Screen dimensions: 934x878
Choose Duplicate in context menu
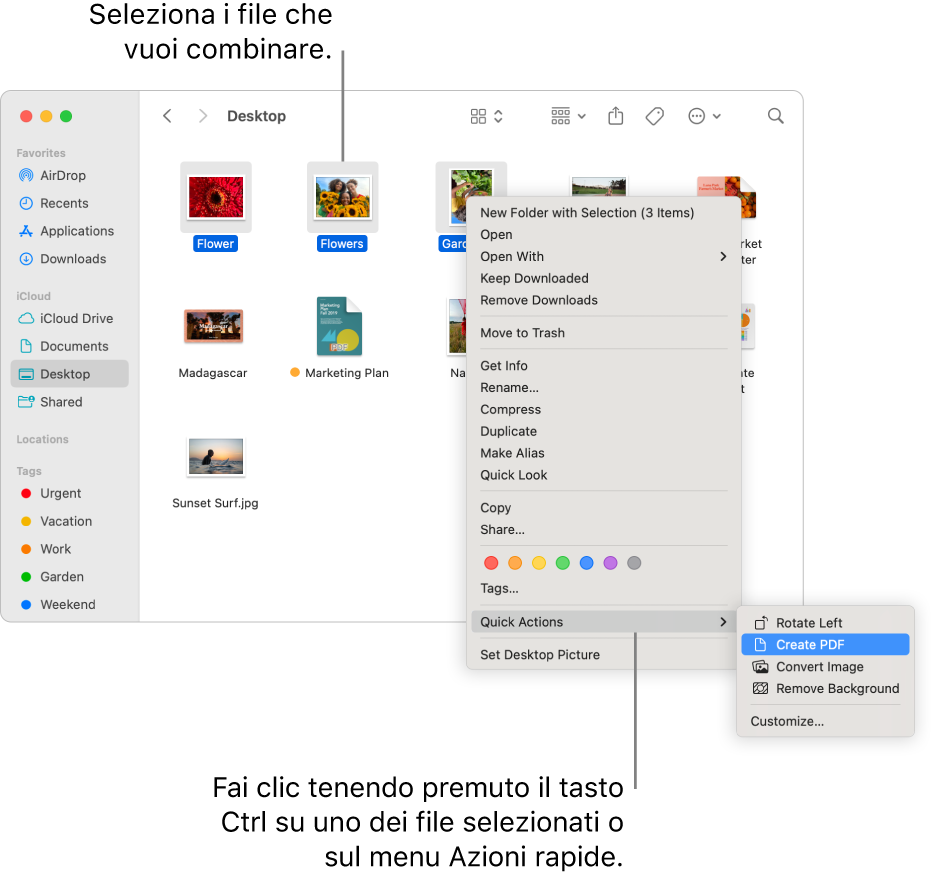(x=603, y=431)
